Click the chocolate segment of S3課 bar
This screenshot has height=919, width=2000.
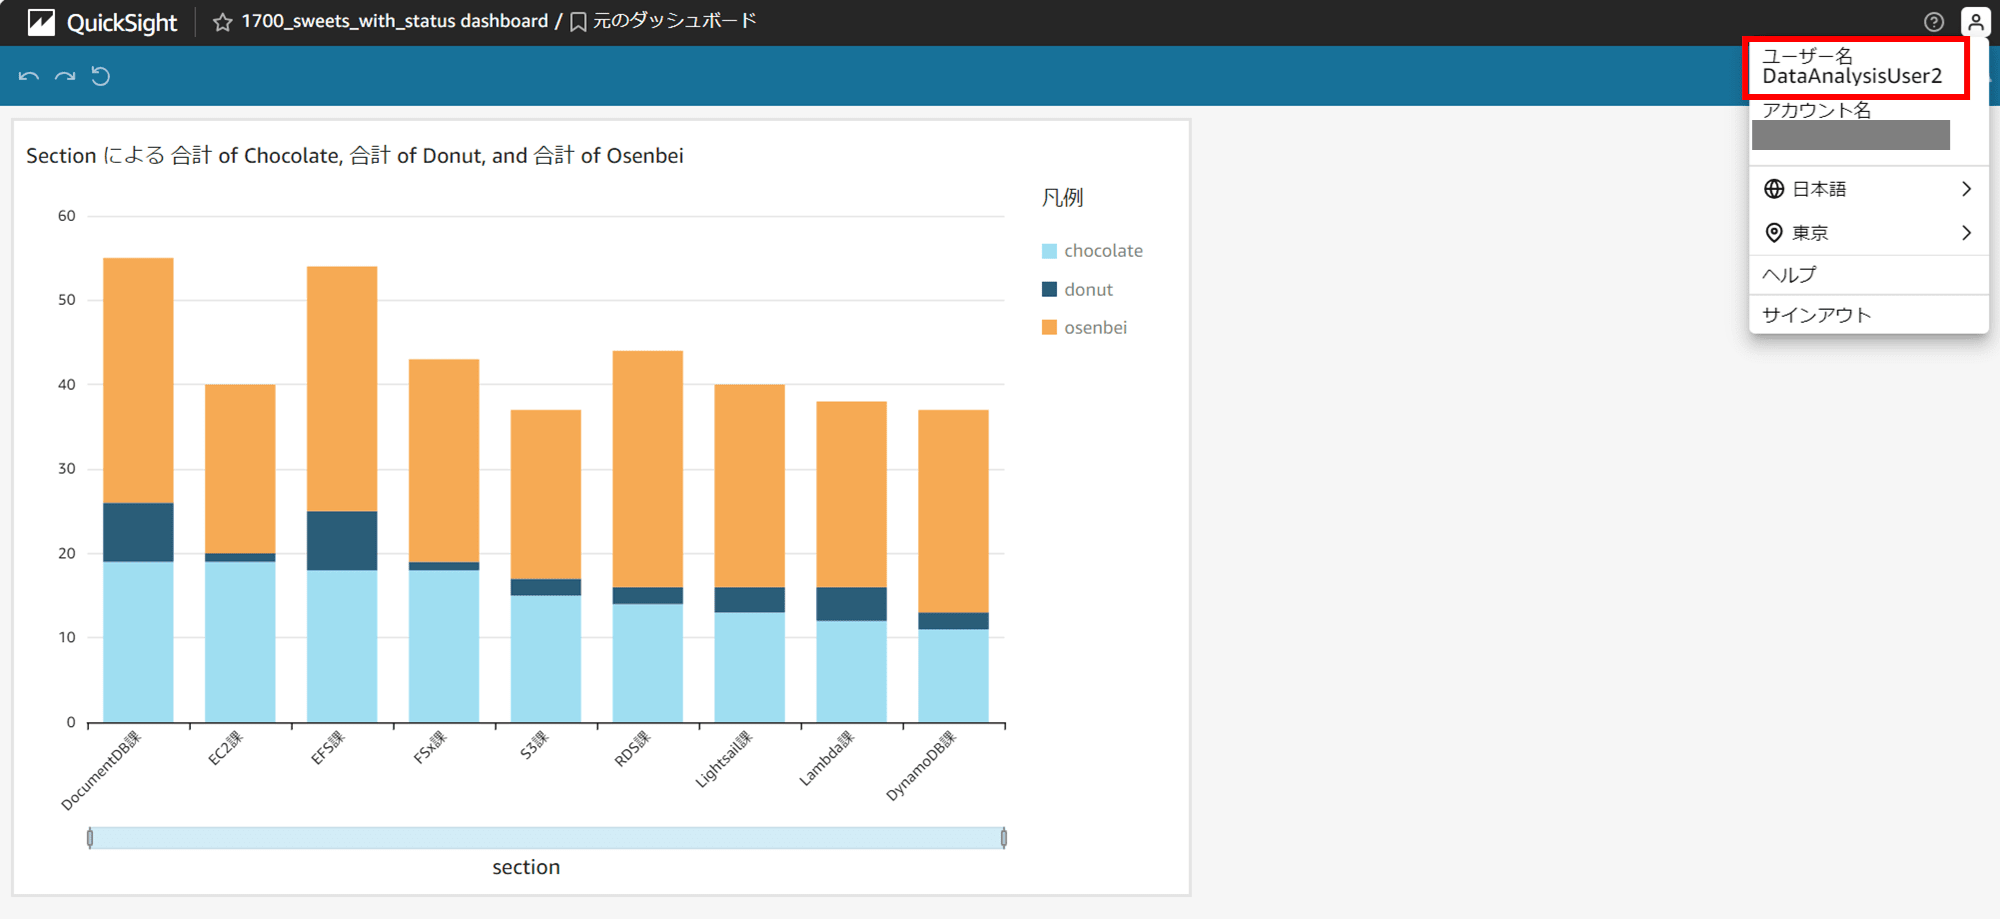coord(546,659)
